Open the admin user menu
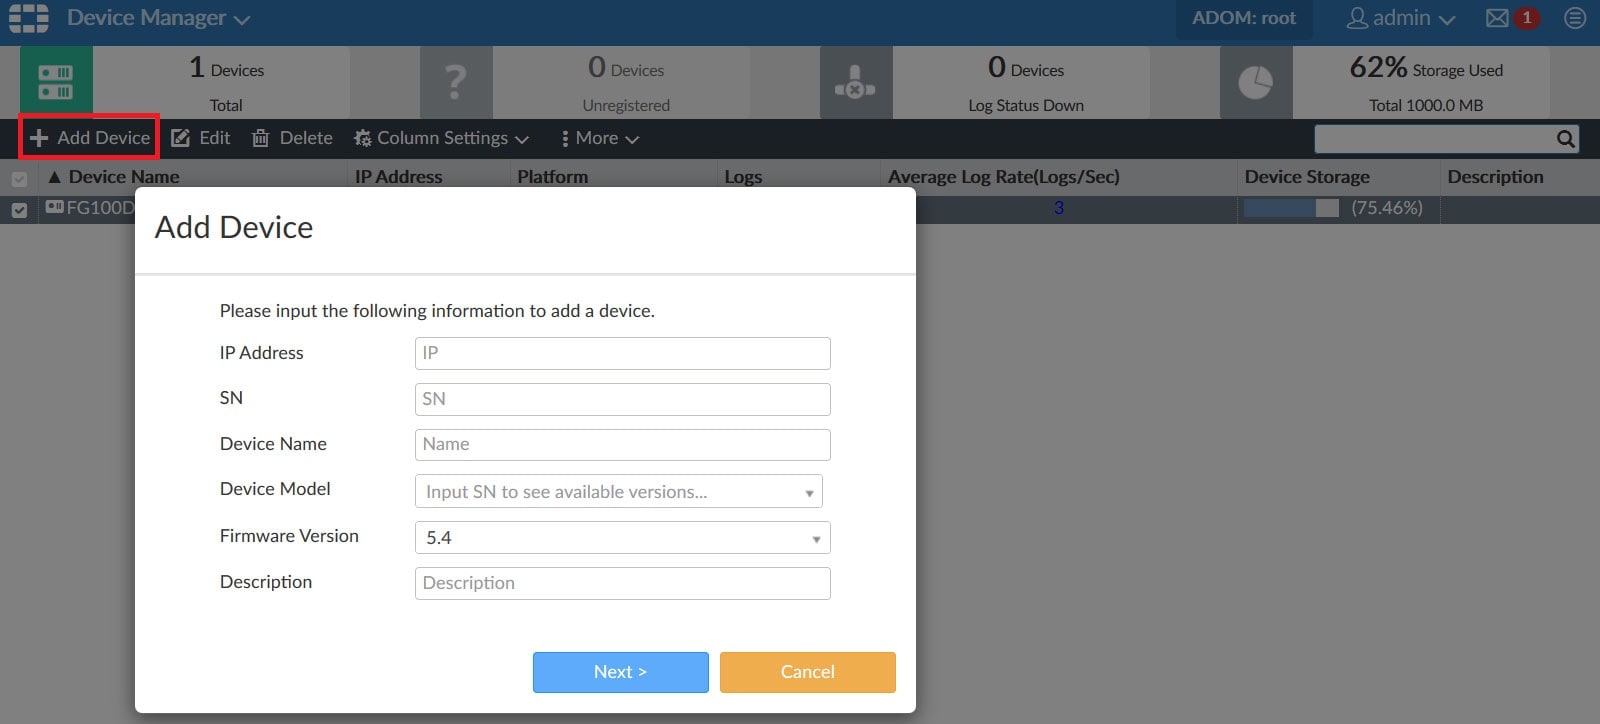The width and height of the screenshot is (1600, 724). [1400, 18]
